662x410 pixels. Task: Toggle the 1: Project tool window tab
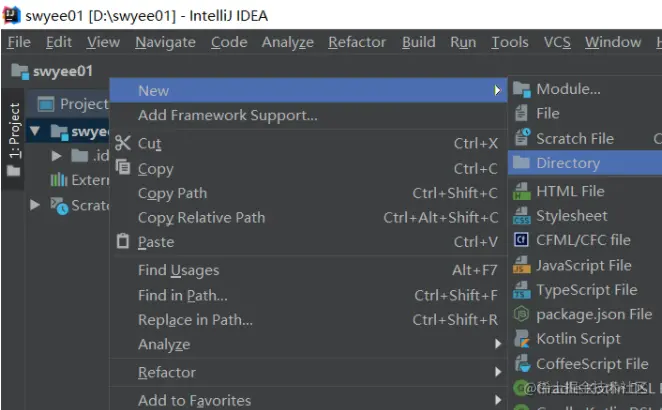tap(14, 139)
